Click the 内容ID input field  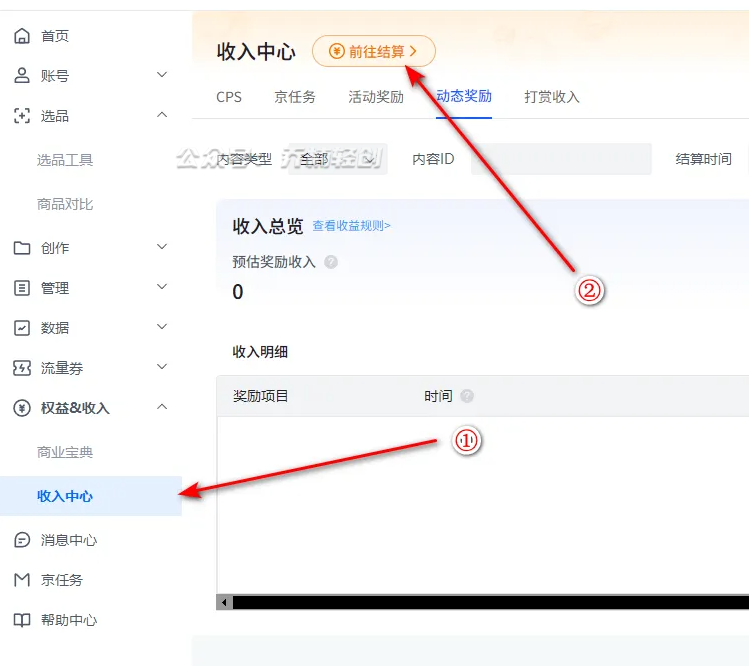(560, 159)
